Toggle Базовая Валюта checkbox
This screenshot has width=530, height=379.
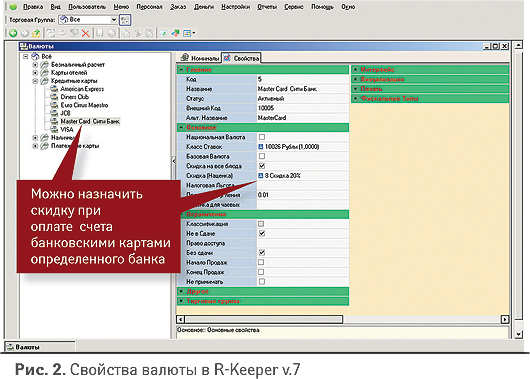click(262, 156)
